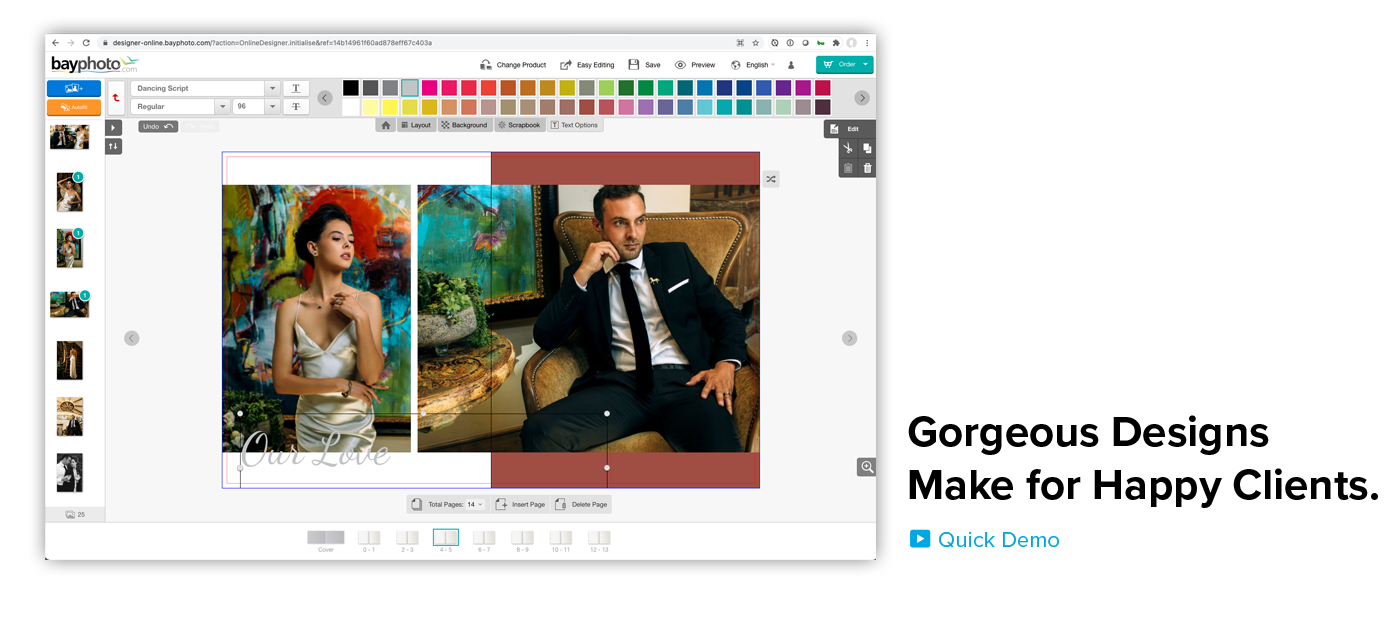Screen dimensions: 1400x617
Task: Expand the photo panel with arrow toggle
Action: click(113, 127)
